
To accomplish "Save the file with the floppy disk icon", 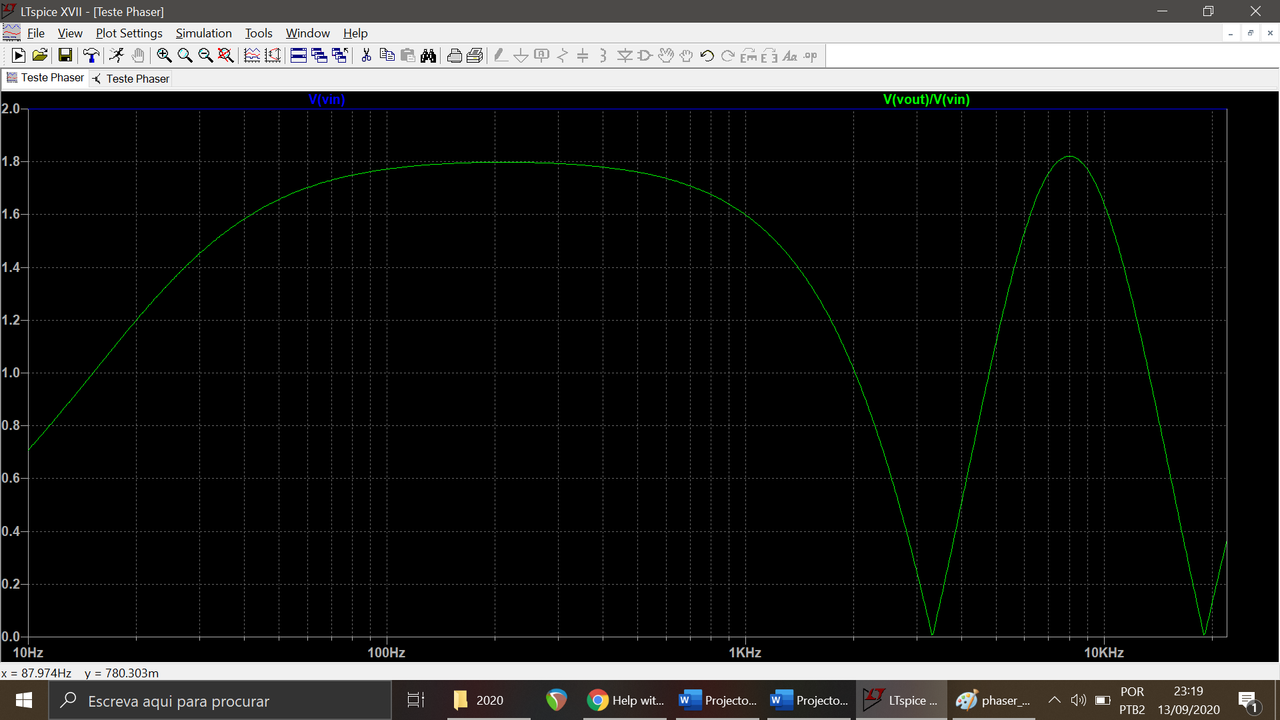I will tap(65, 56).
